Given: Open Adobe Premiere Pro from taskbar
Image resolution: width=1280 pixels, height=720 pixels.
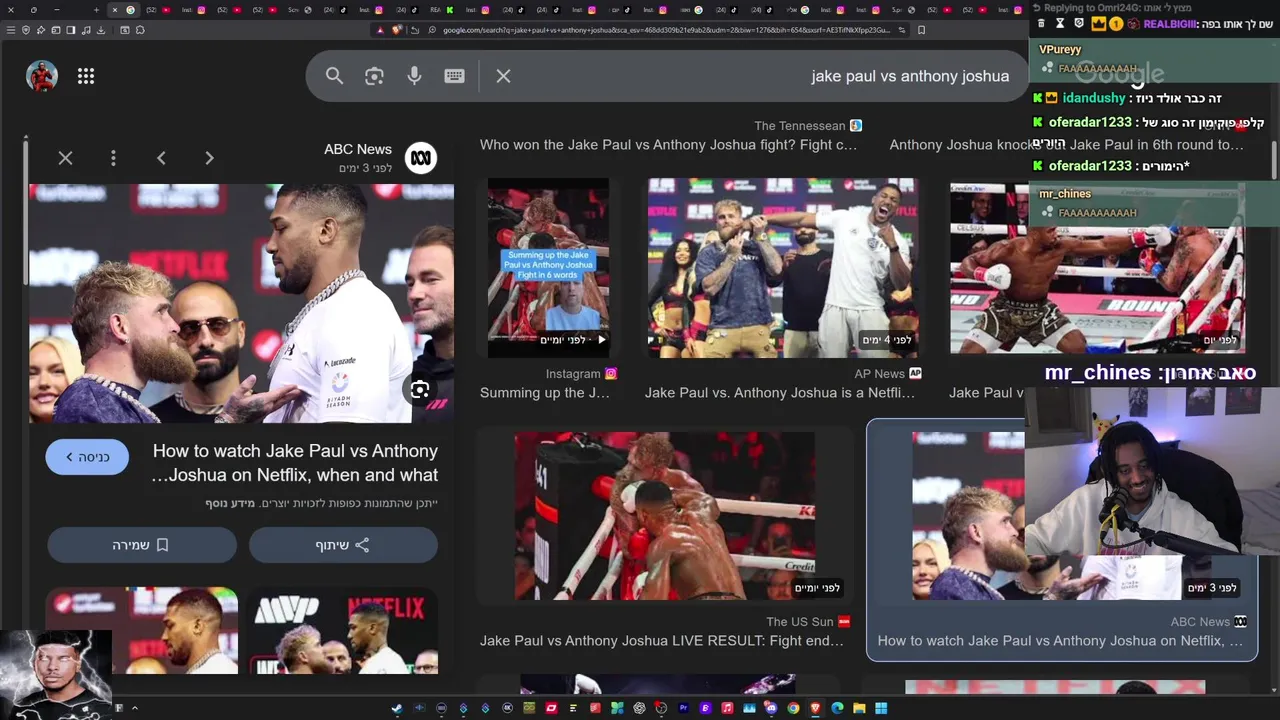Looking at the screenshot, I should click(684, 708).
